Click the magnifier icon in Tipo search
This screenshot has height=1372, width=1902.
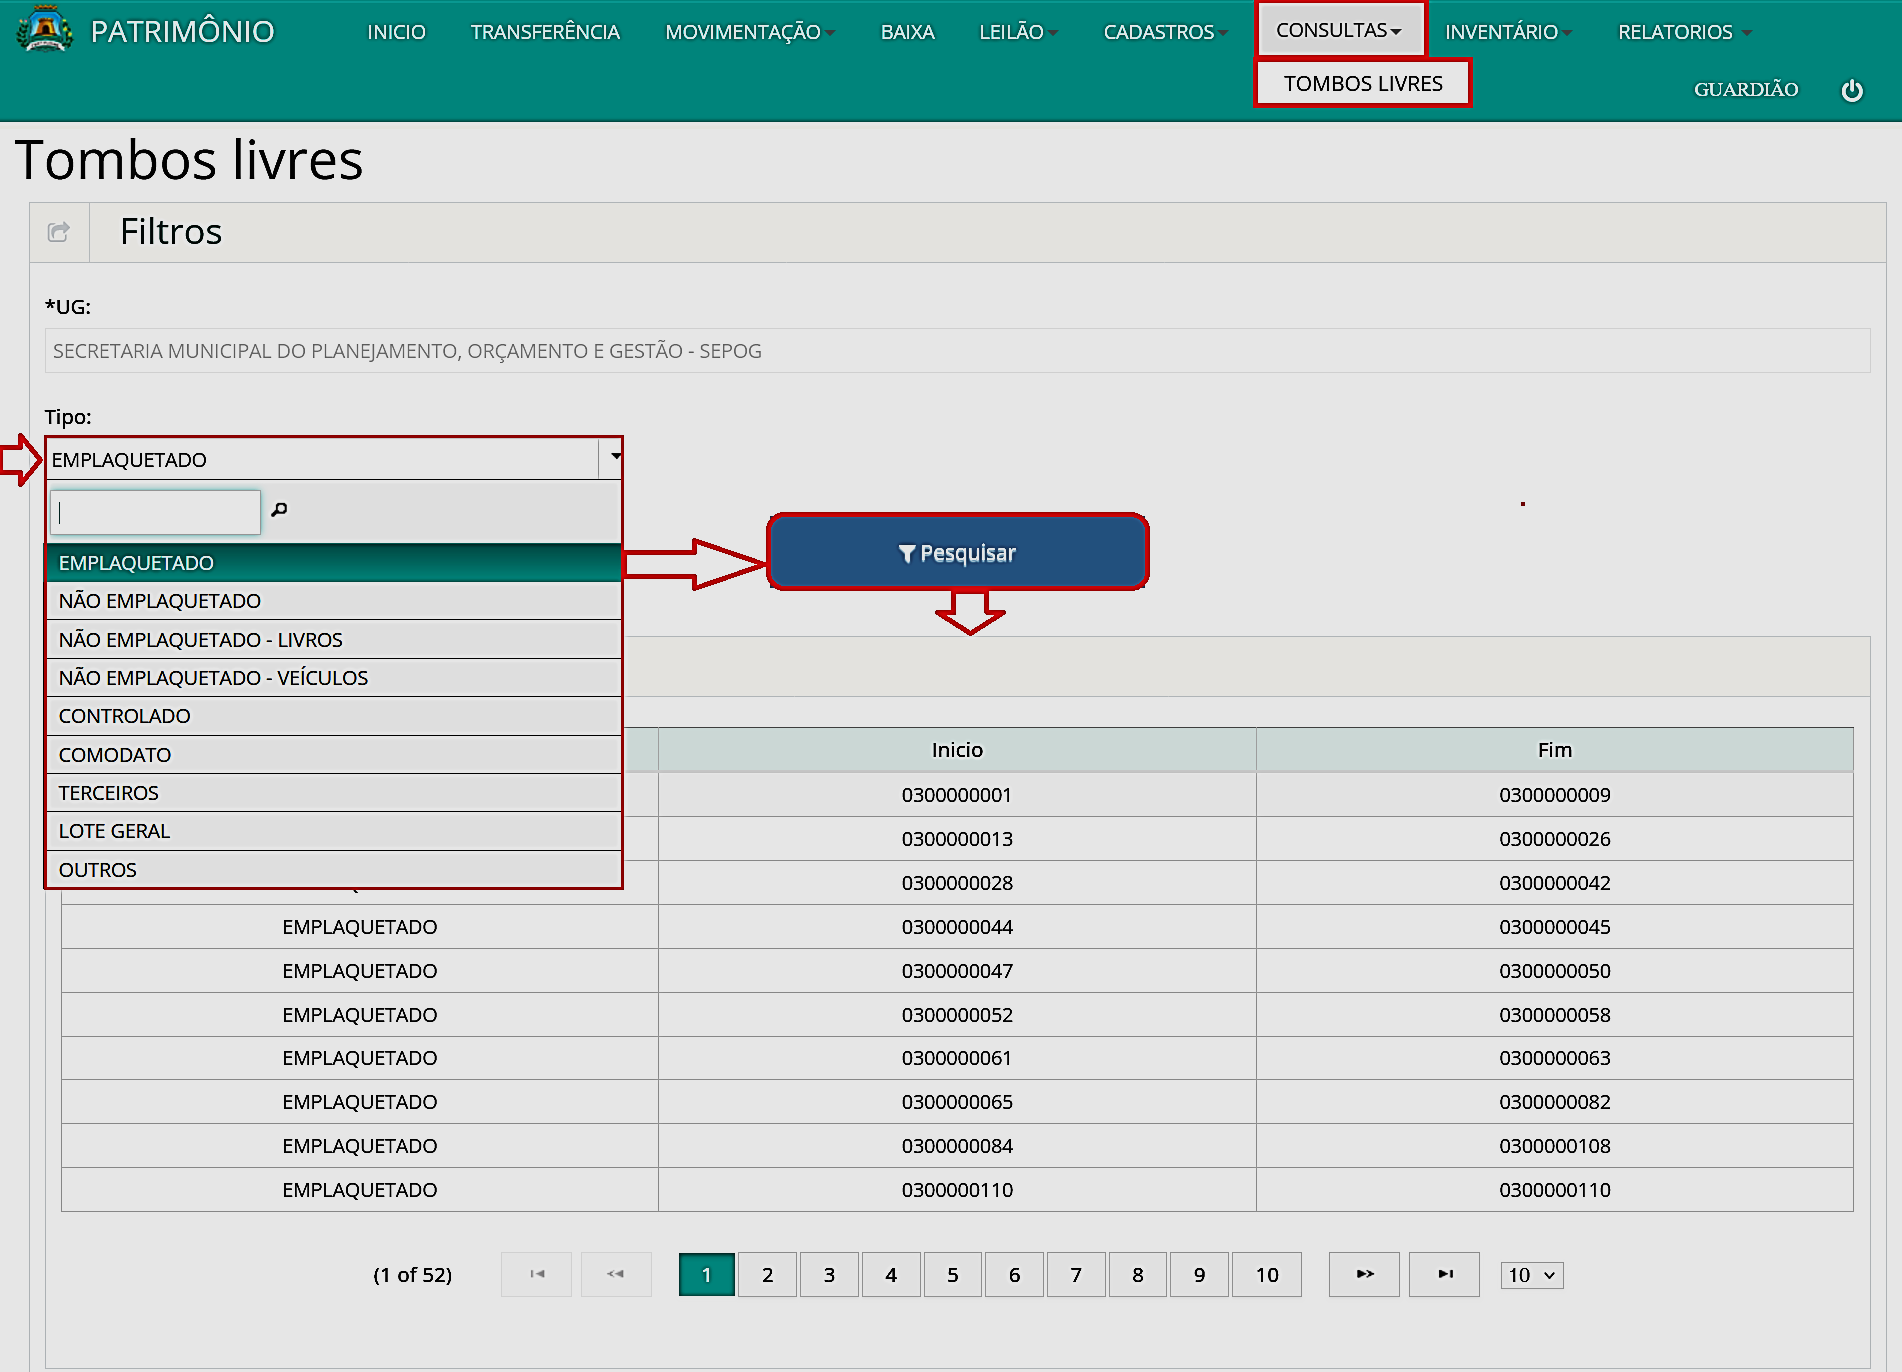pos(279,510)
